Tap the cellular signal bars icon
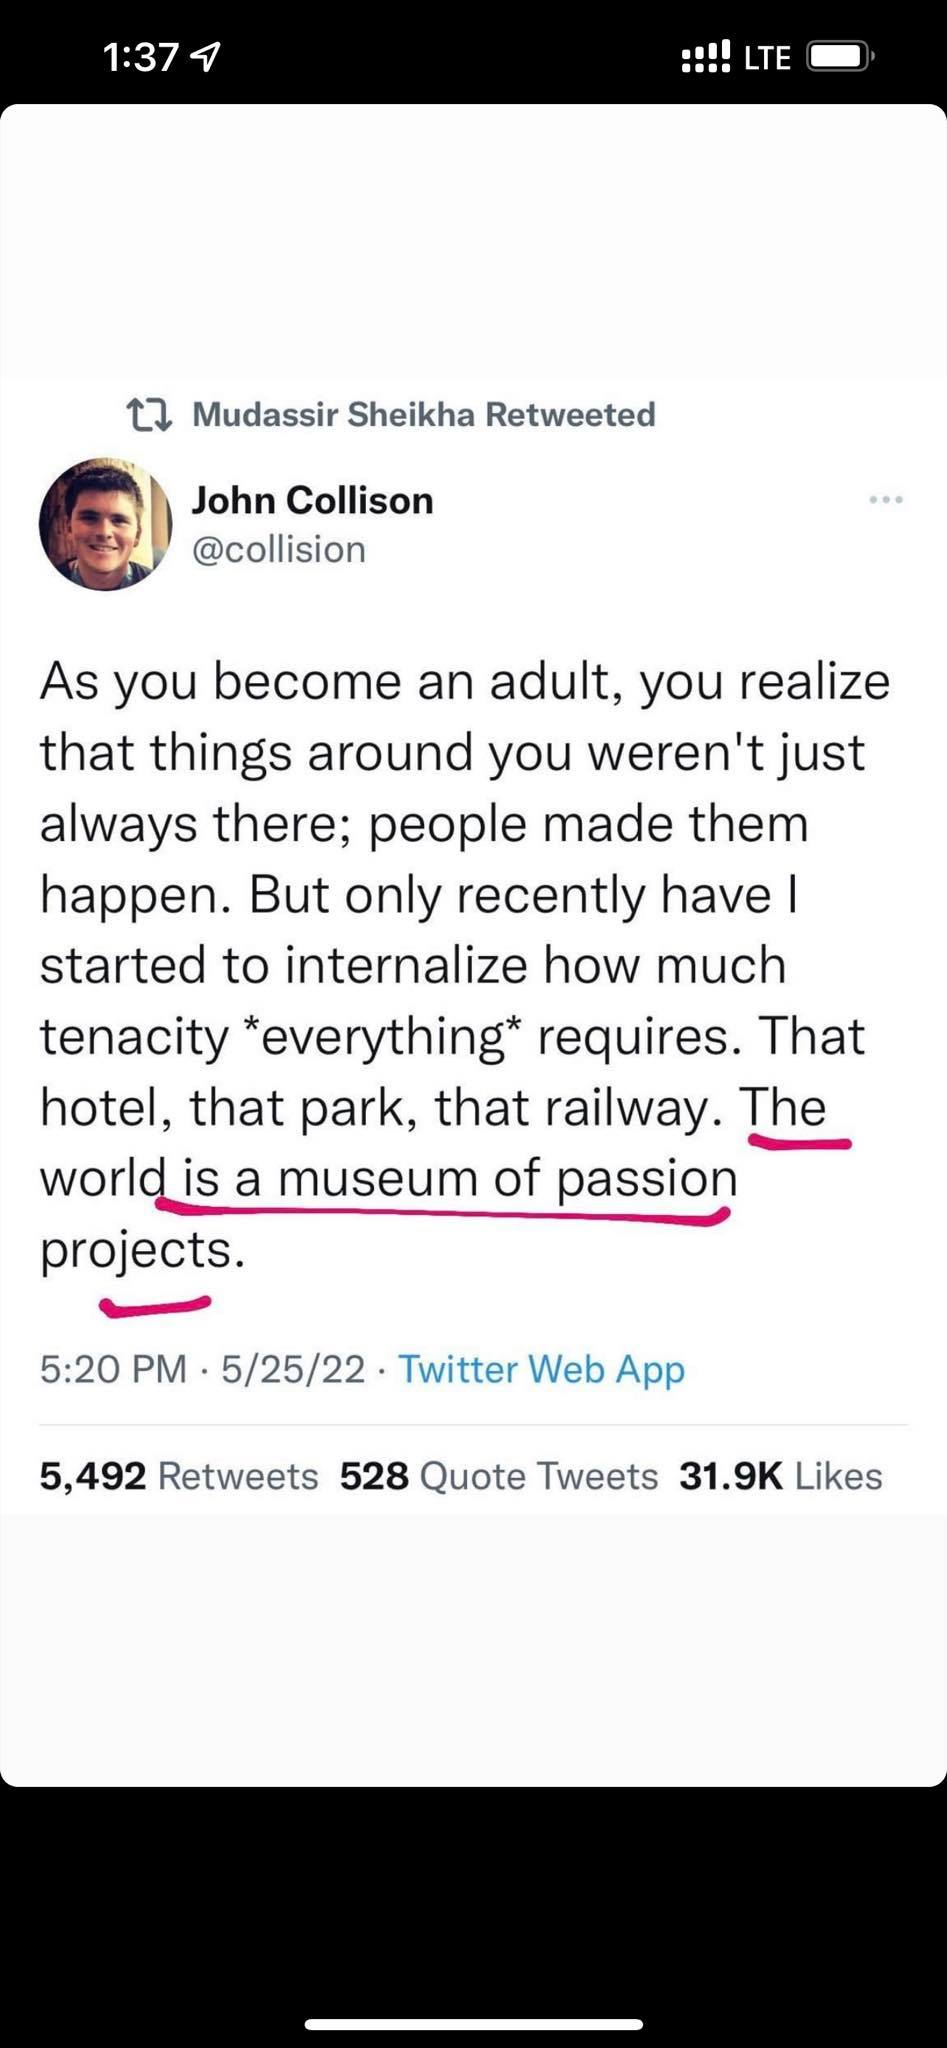The image size is (947, 2048). (x=706, y=57)
